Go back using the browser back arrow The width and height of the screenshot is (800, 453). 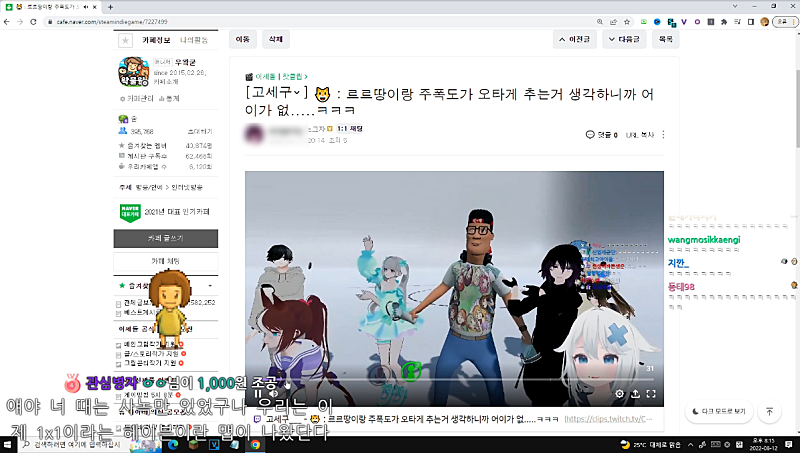tap(7, 22)
